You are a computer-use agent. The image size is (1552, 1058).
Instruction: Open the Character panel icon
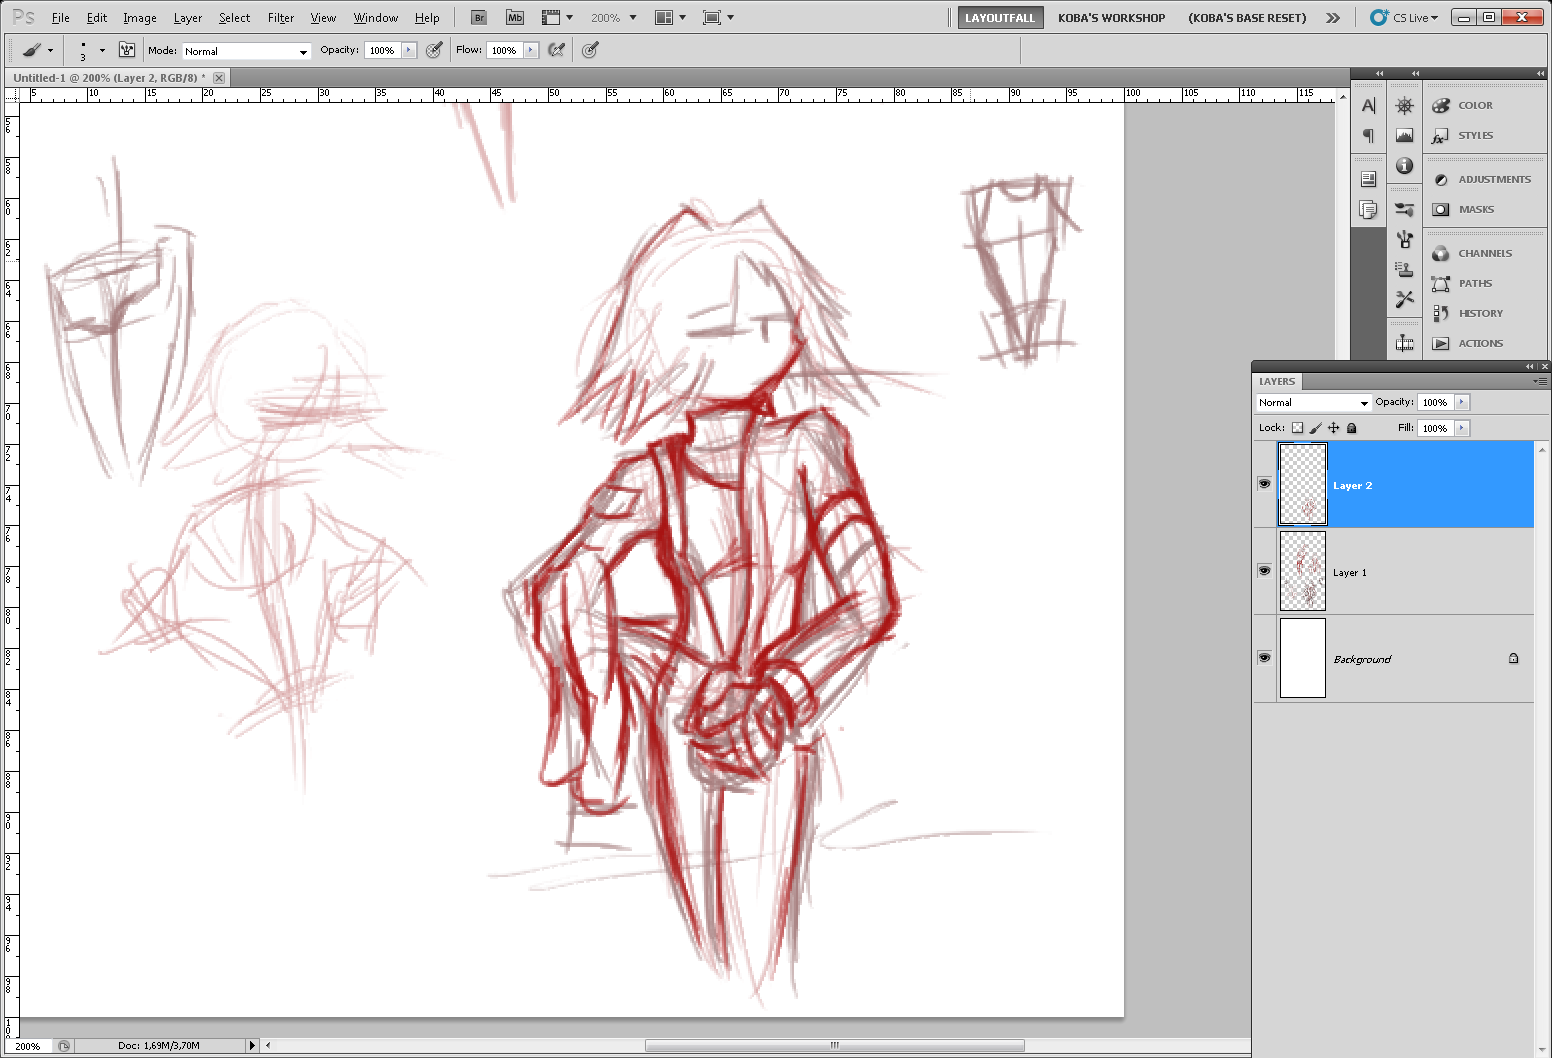point(1368,106)
